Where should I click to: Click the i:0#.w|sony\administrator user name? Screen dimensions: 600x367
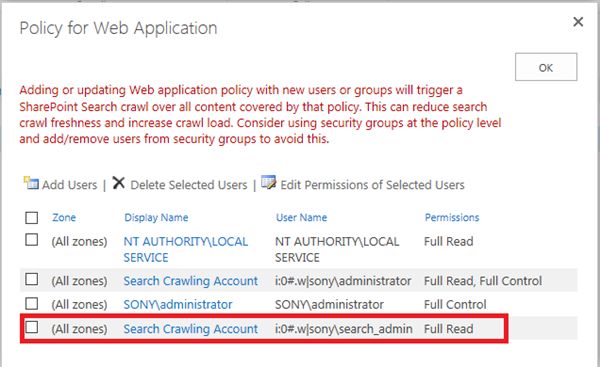(343, 281)
